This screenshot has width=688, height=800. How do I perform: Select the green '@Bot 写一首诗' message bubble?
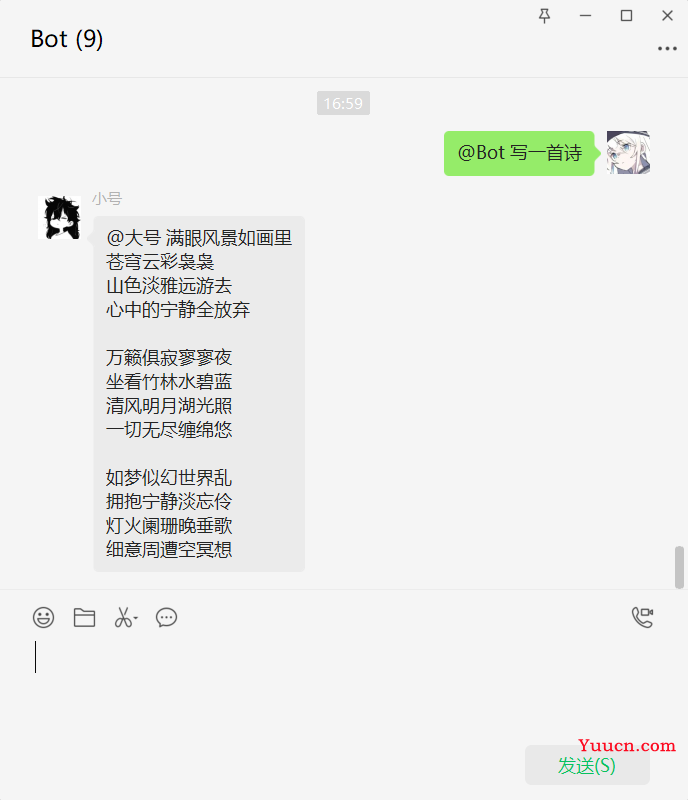coord(519,153)
